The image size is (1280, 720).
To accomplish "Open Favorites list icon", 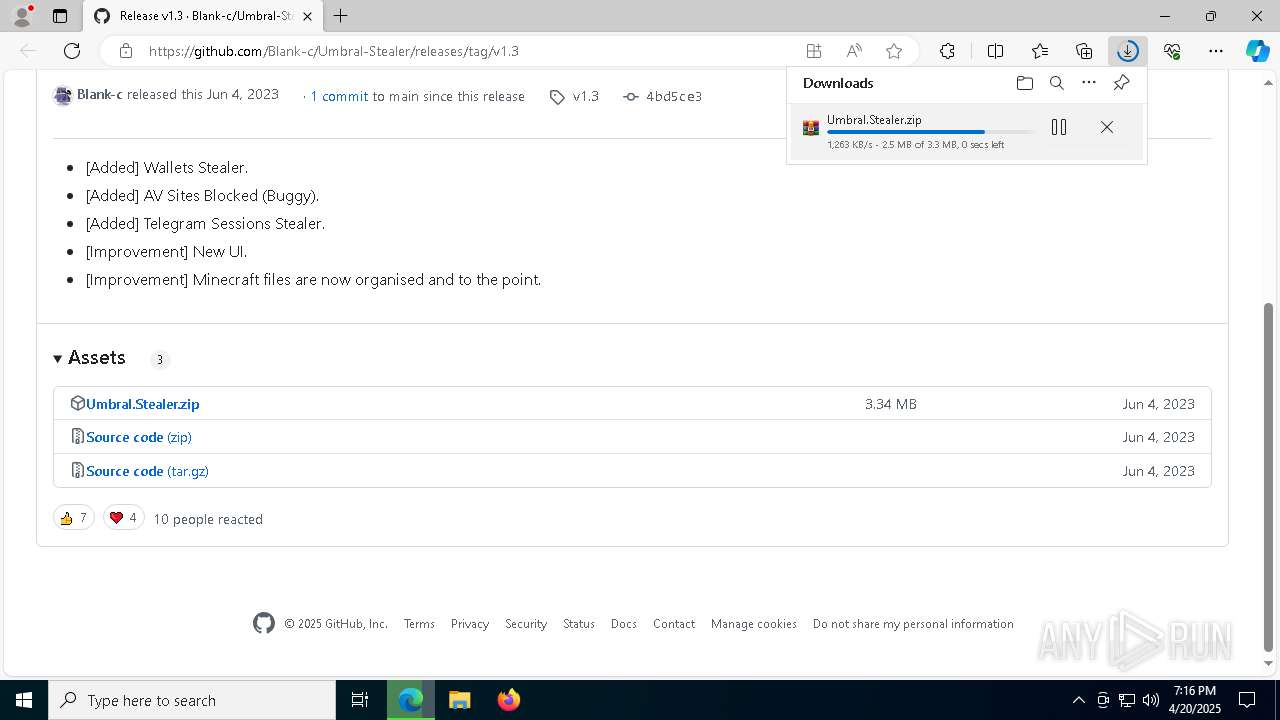I will 1040,51.
